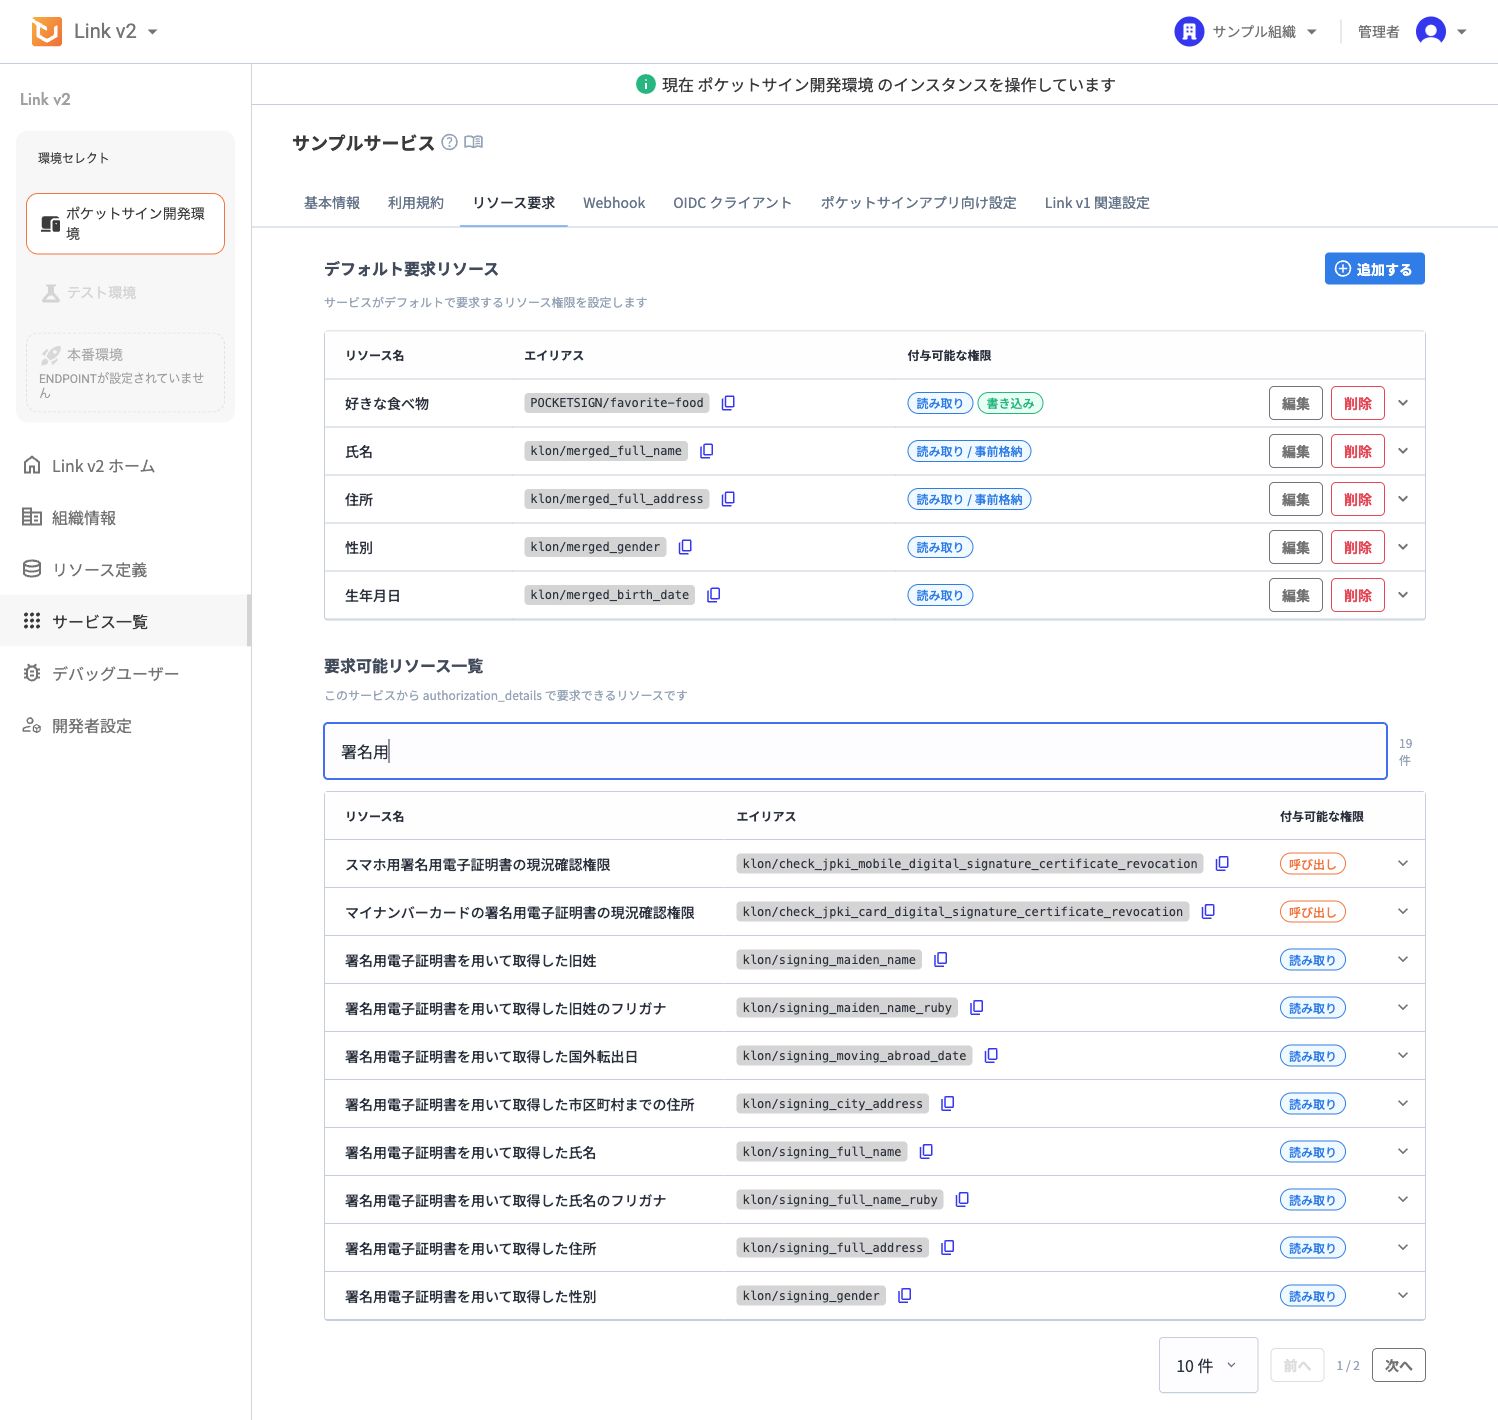This screenshot has width=1498, height=1420.
Task: Copy the klon/merged_gender alias
Action: tap(685, 547)
